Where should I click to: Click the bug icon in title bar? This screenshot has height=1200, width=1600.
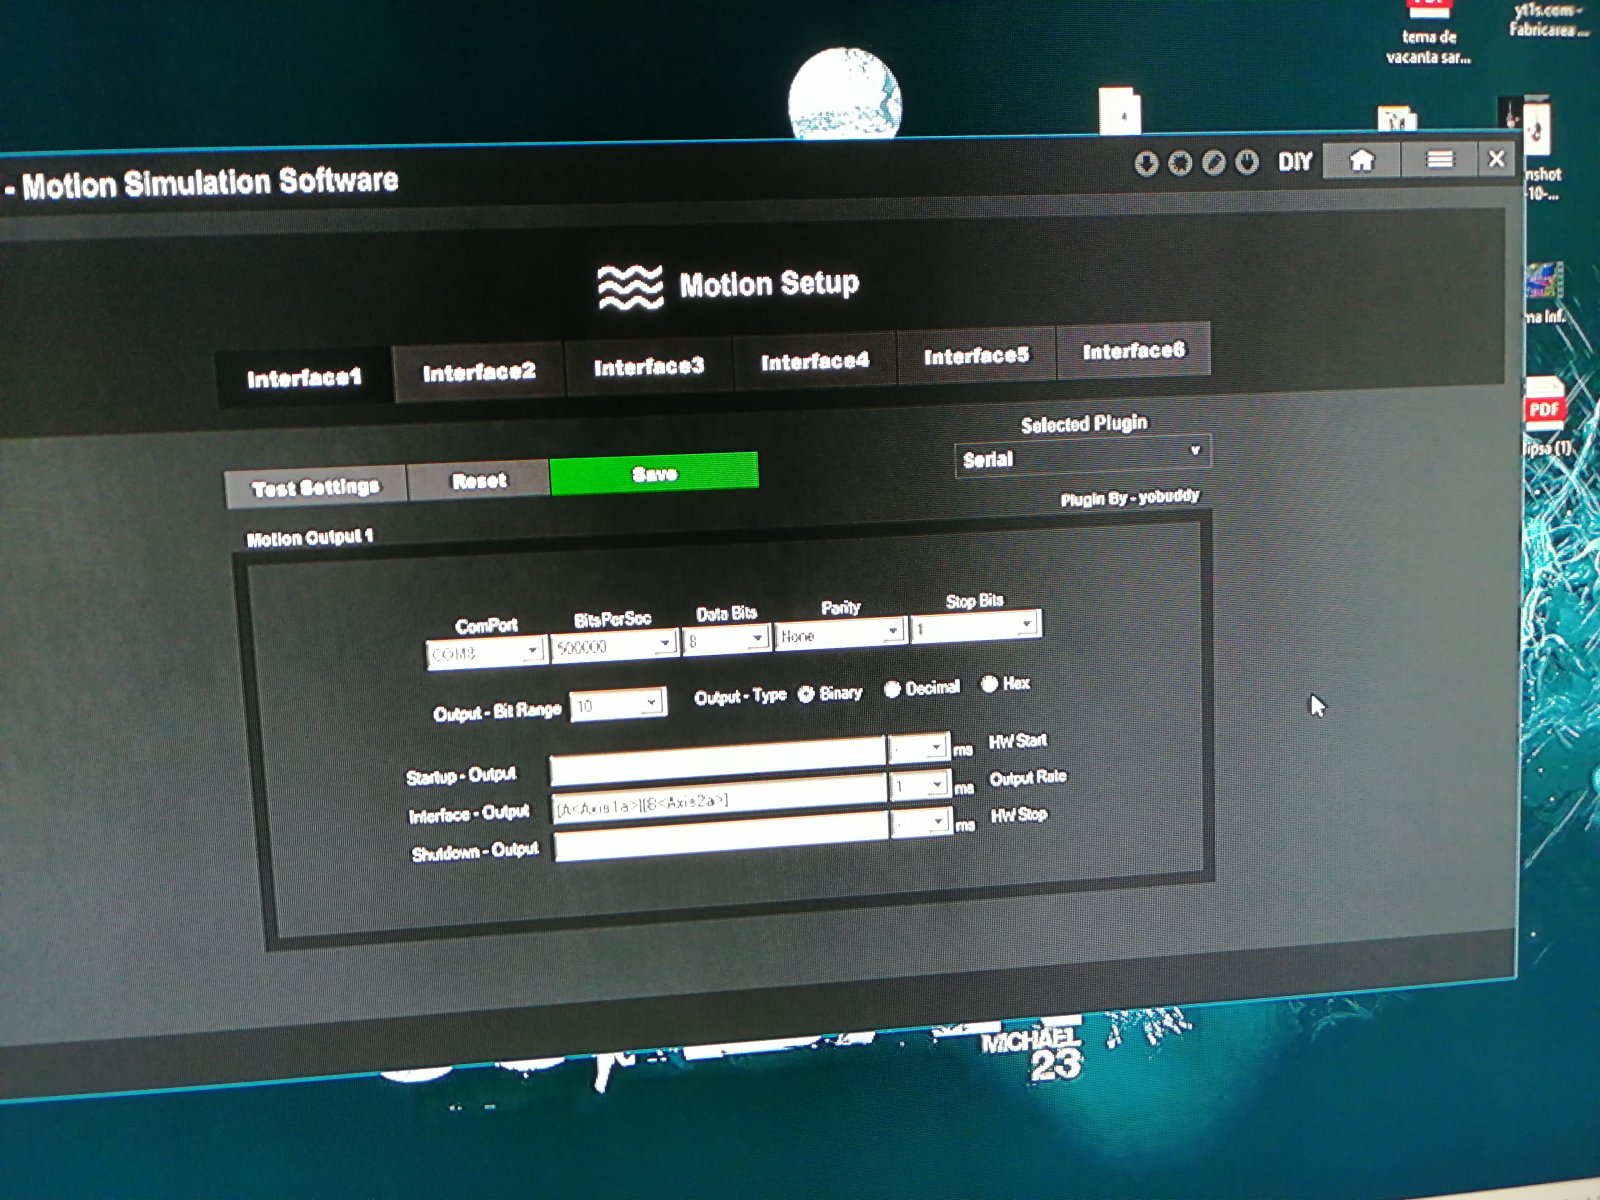click(1180, 163)
